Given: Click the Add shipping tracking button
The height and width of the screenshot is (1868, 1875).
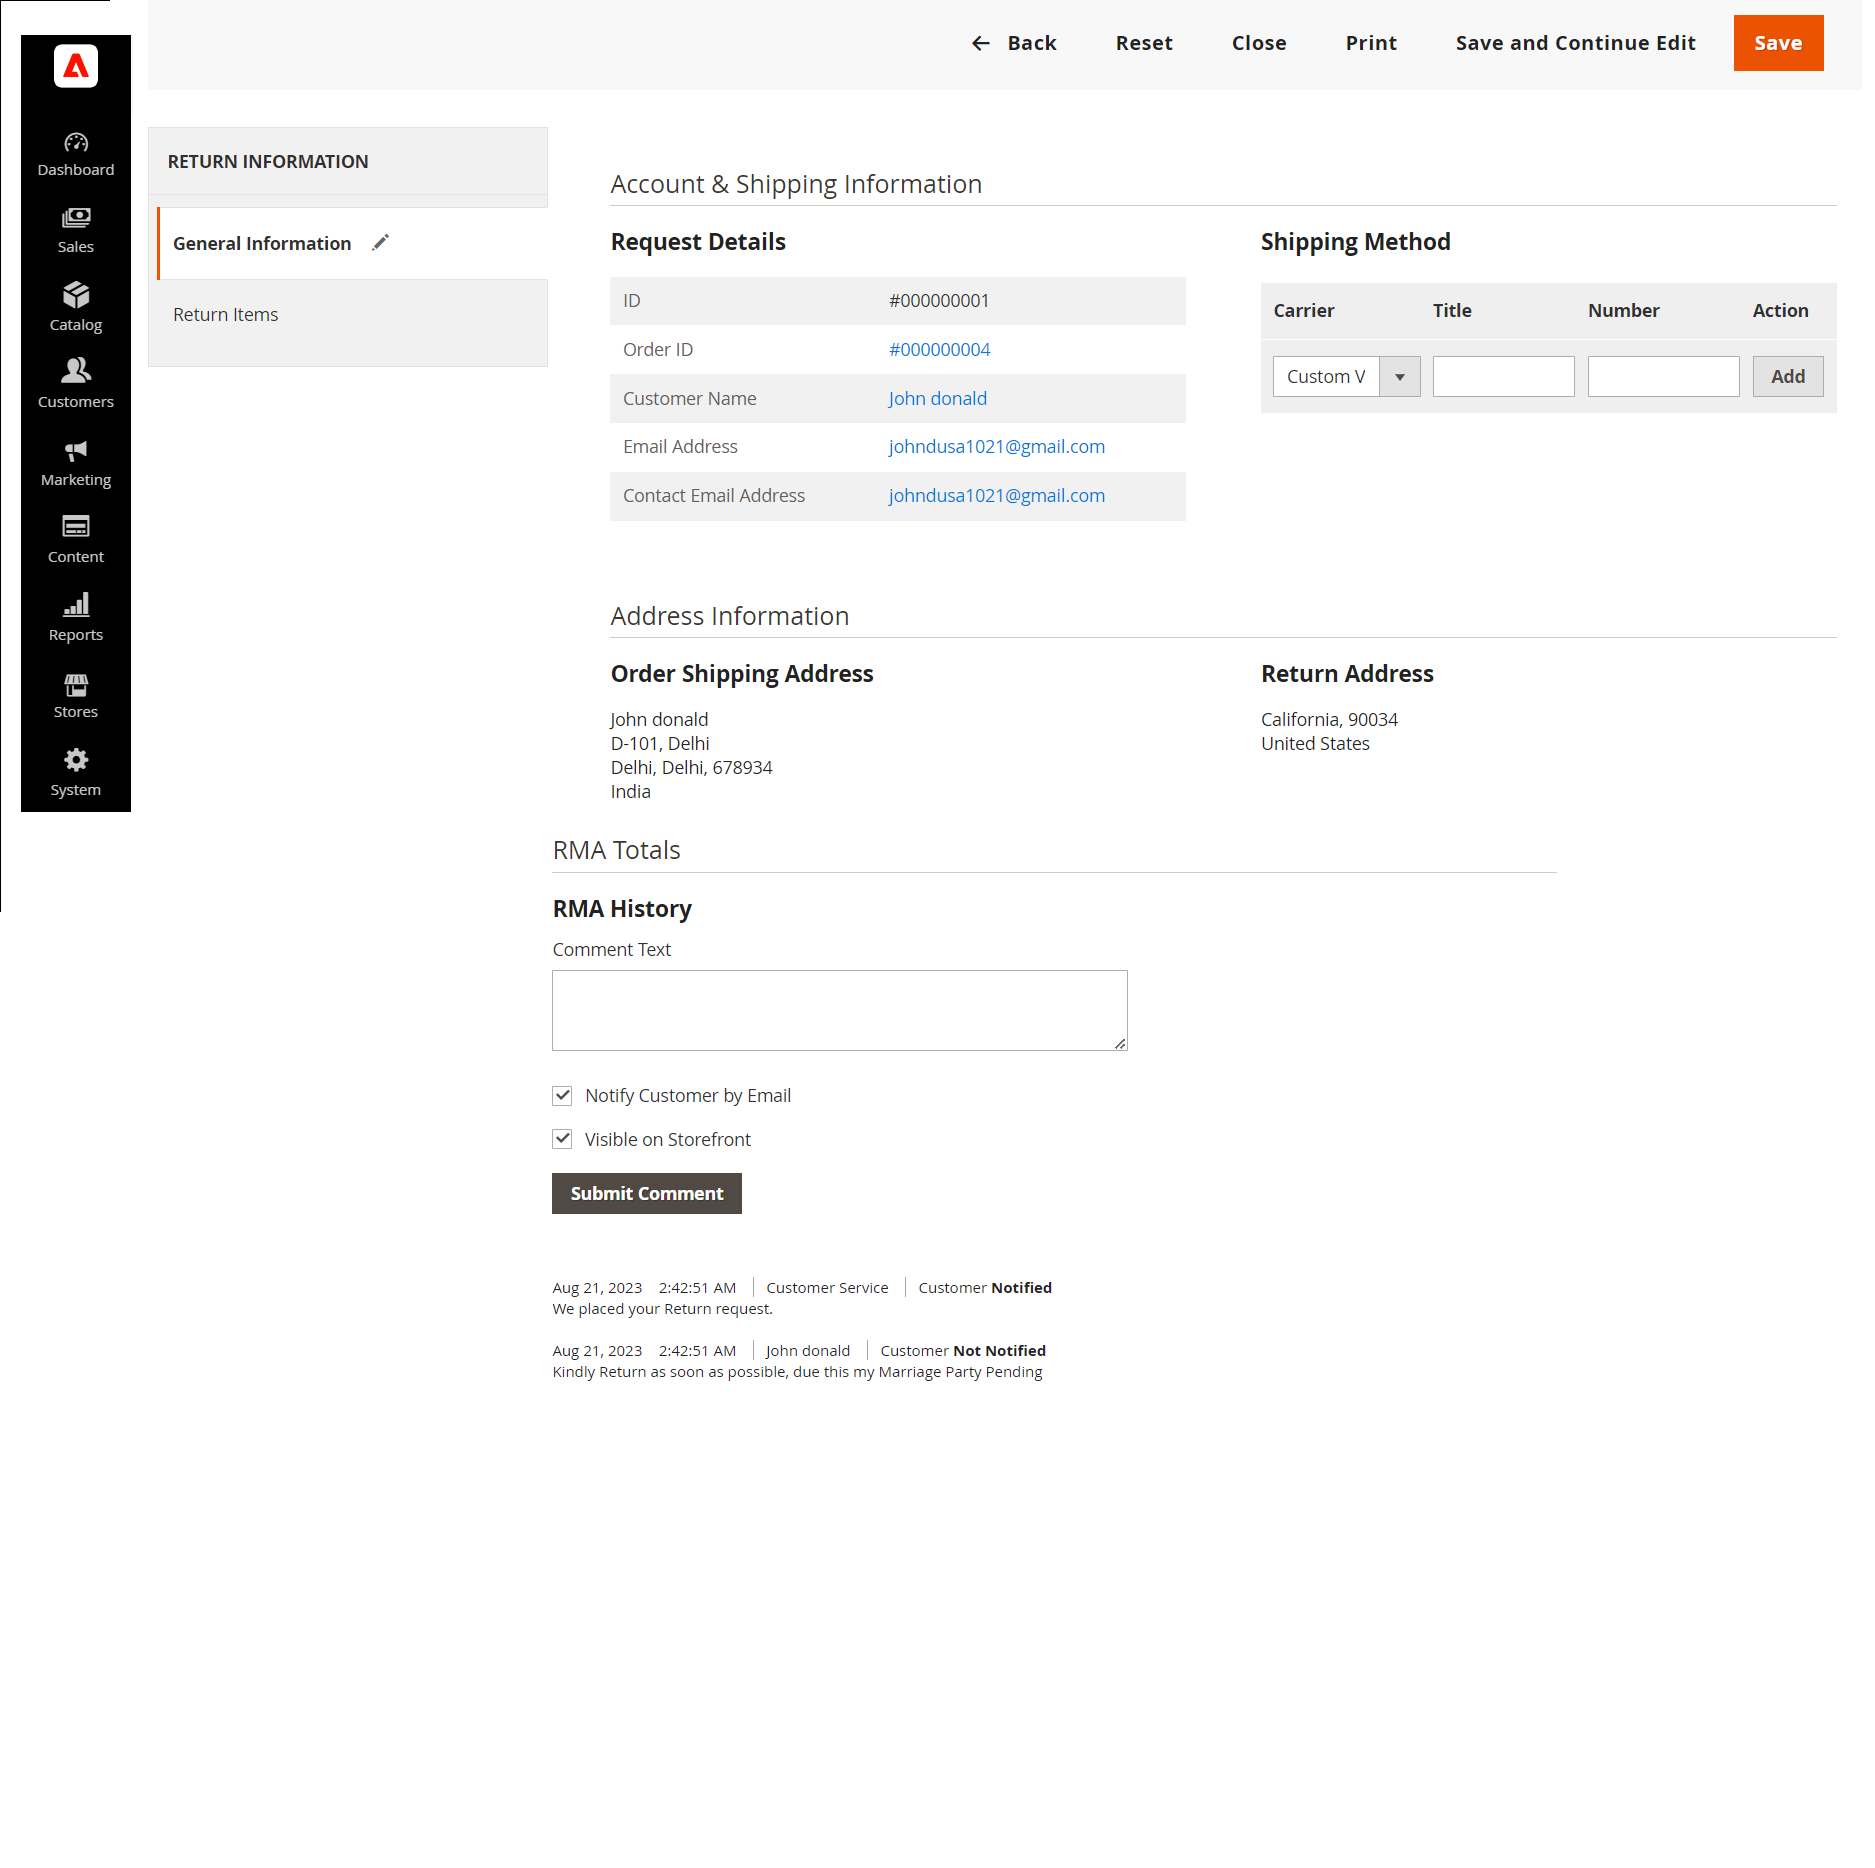Looking at the screenshot, I should click(1788, 377).
